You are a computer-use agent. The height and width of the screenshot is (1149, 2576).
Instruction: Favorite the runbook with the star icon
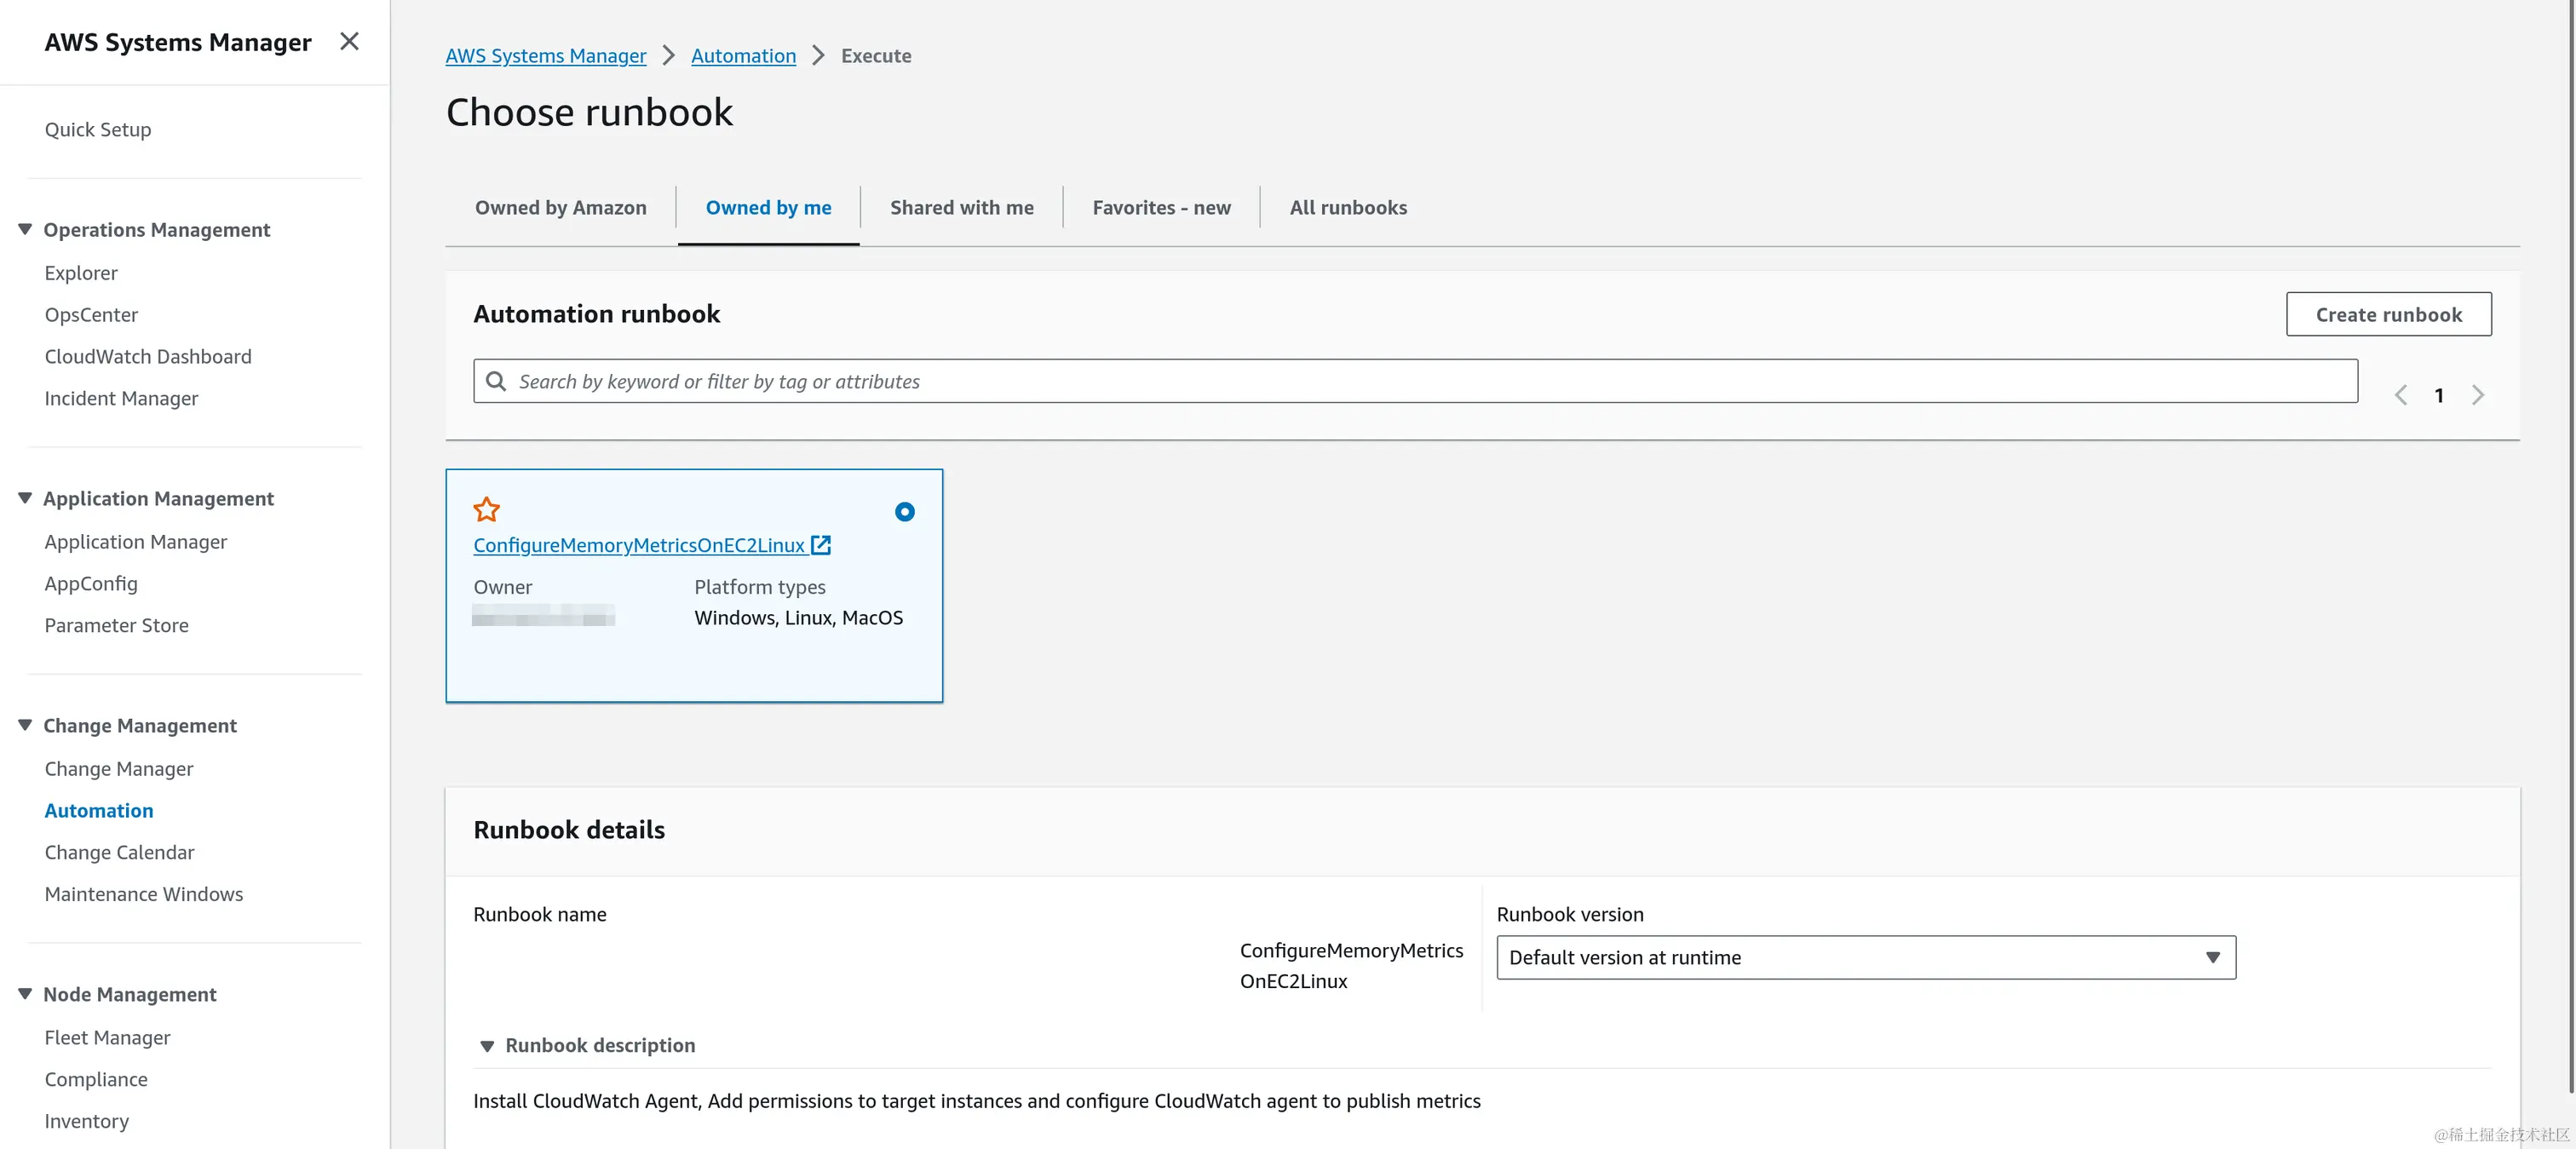click(486, 510)
